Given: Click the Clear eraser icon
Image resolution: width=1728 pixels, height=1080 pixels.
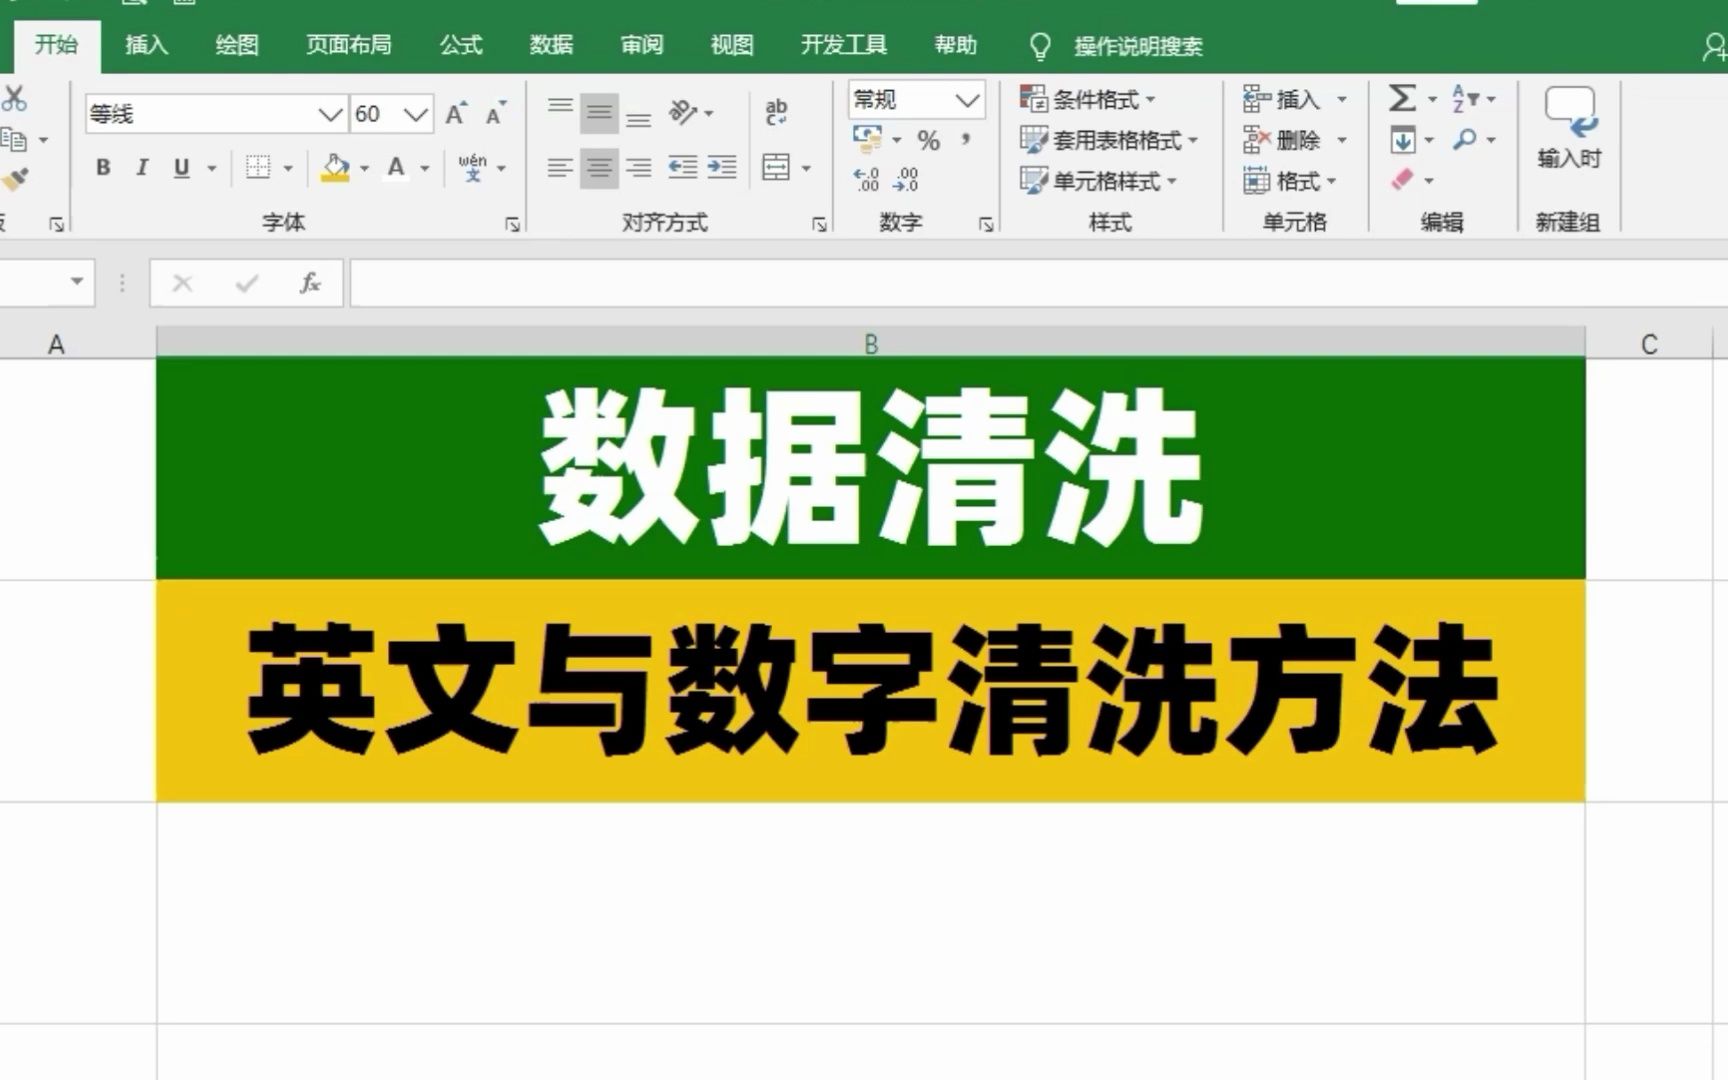Looking at the screenshot, I should pos(1402,180).
